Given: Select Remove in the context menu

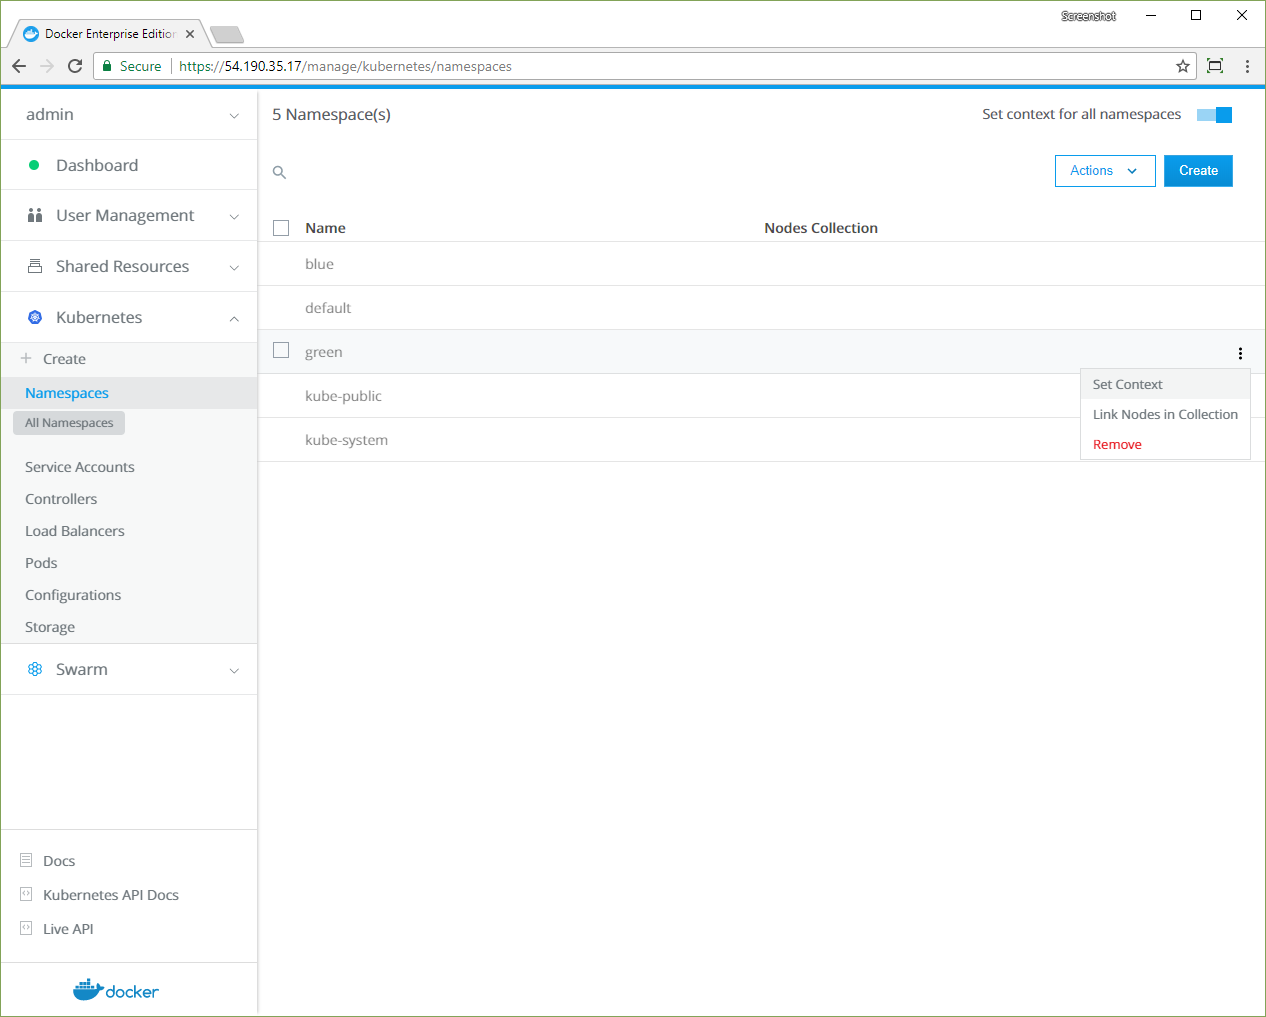Looking at the screenshot, I should pos(1117,445).
